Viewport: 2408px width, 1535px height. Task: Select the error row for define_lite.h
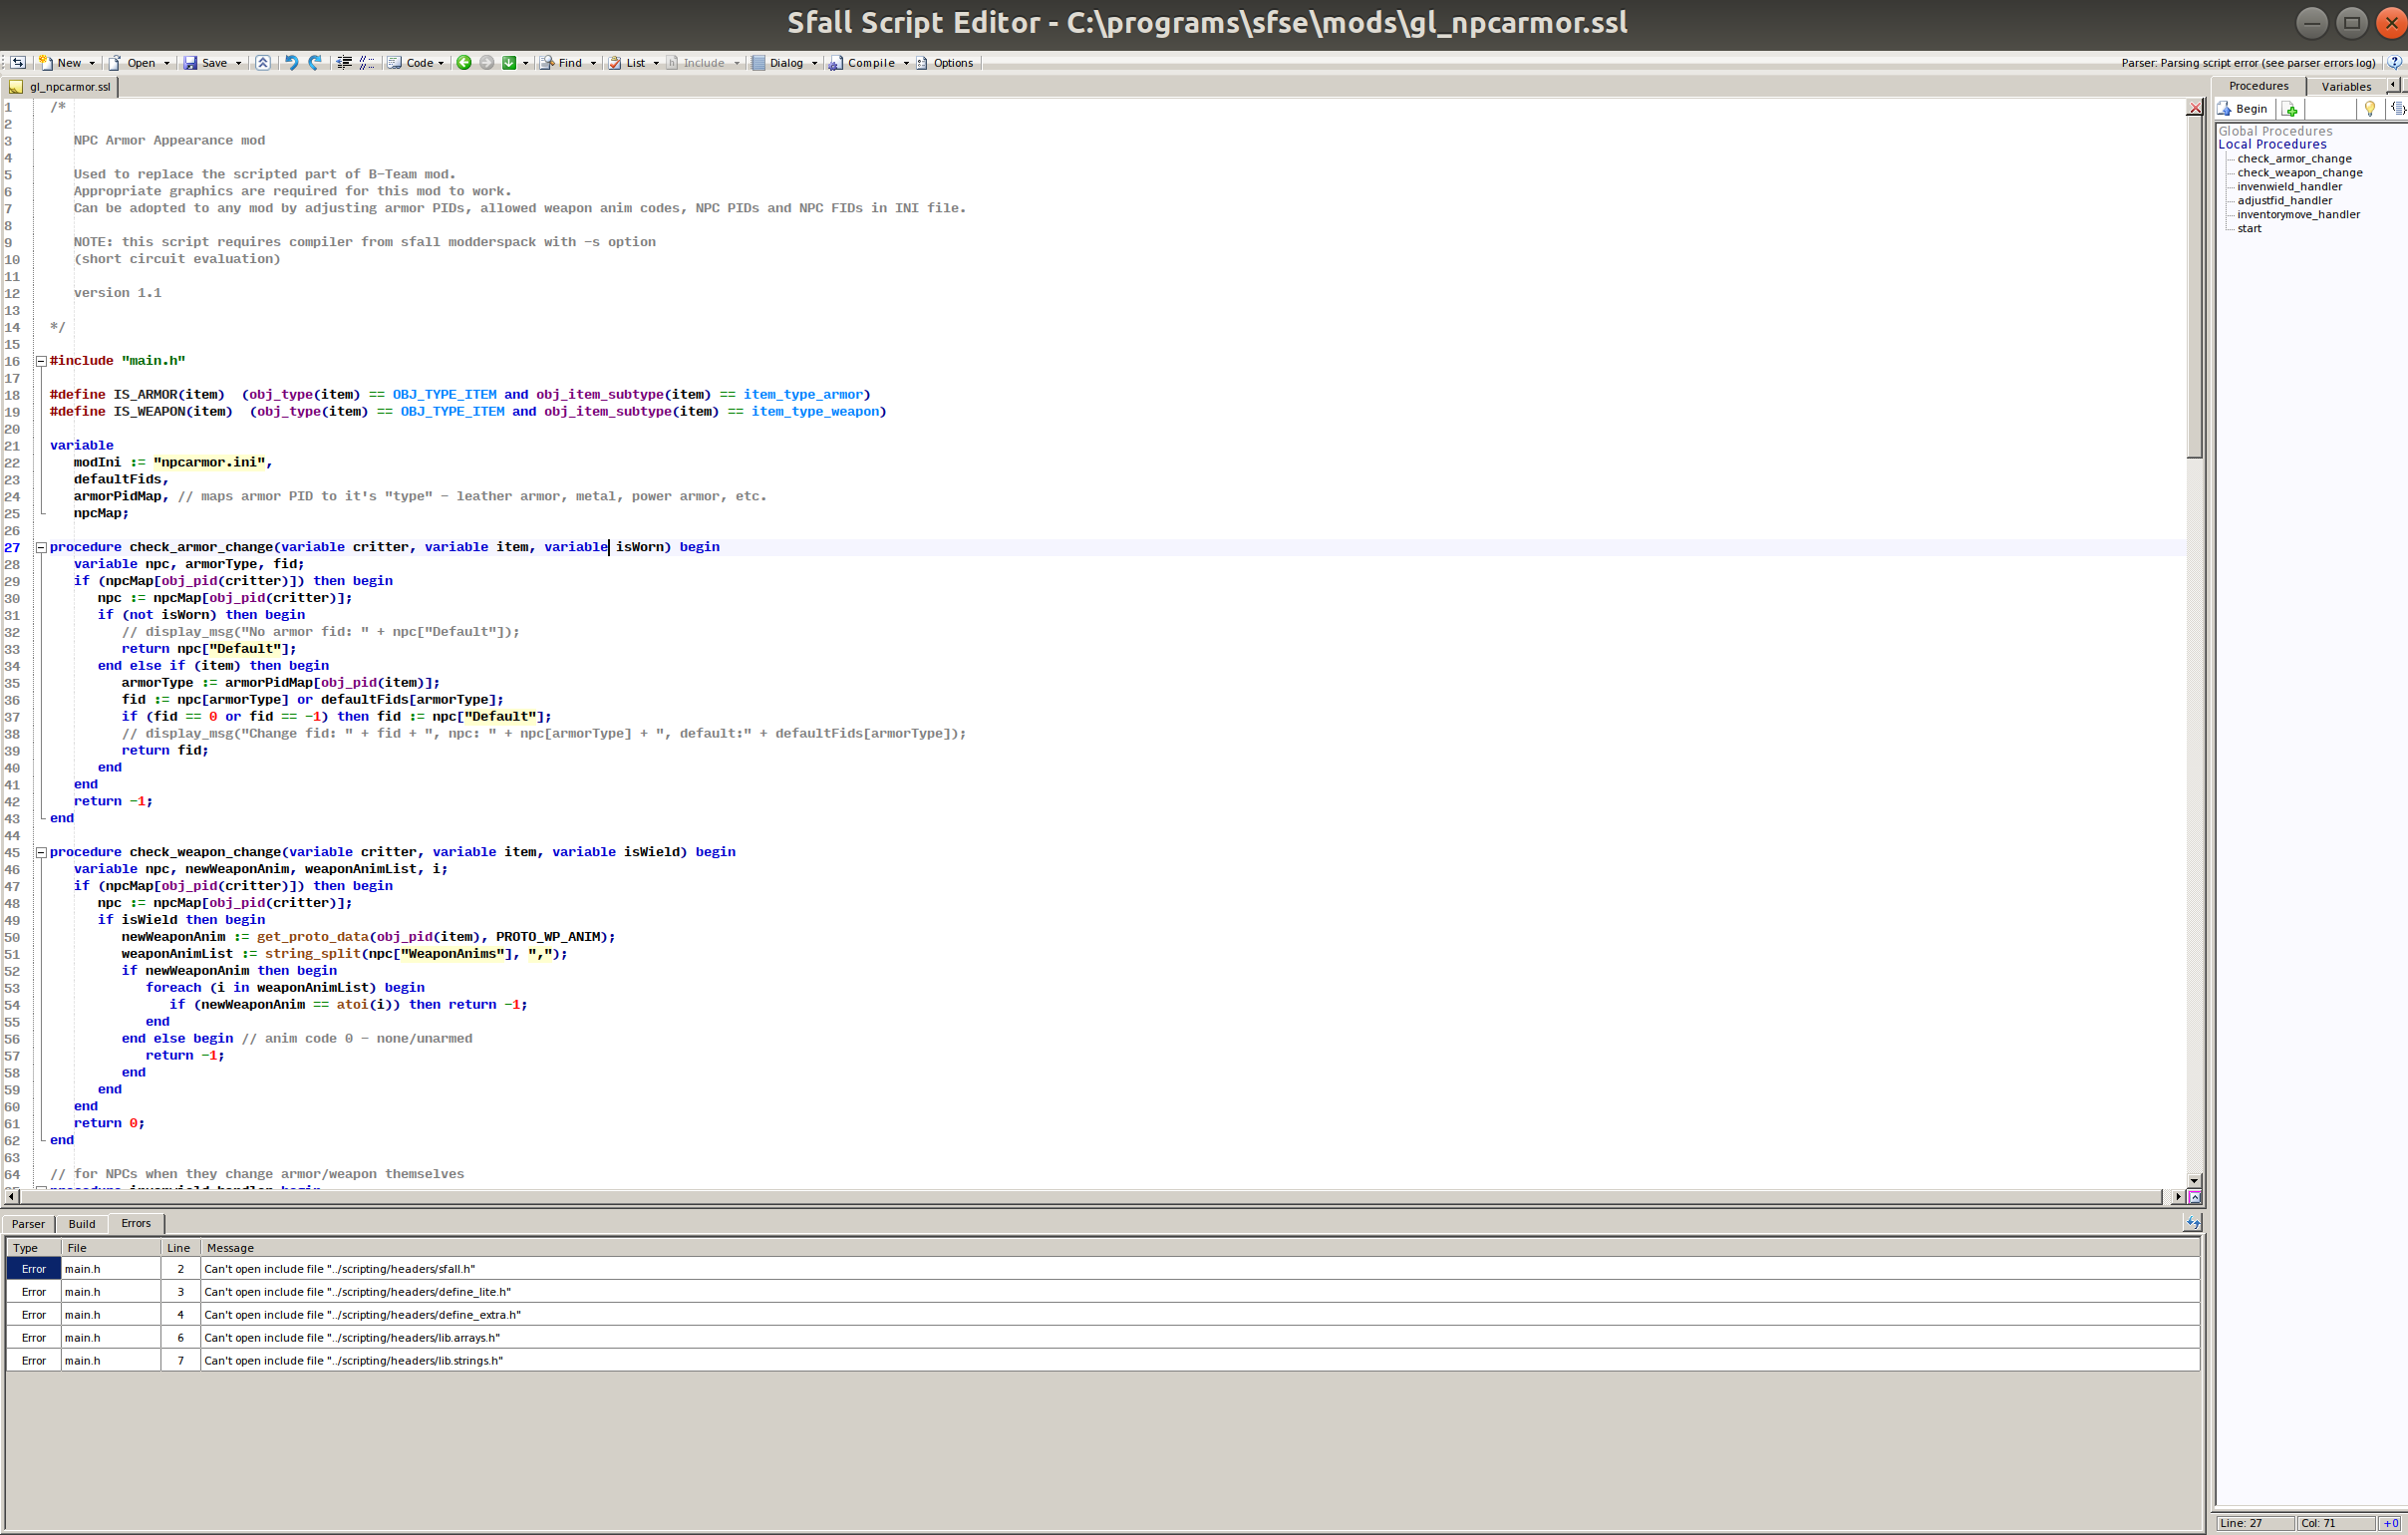pos(1102,1292)
